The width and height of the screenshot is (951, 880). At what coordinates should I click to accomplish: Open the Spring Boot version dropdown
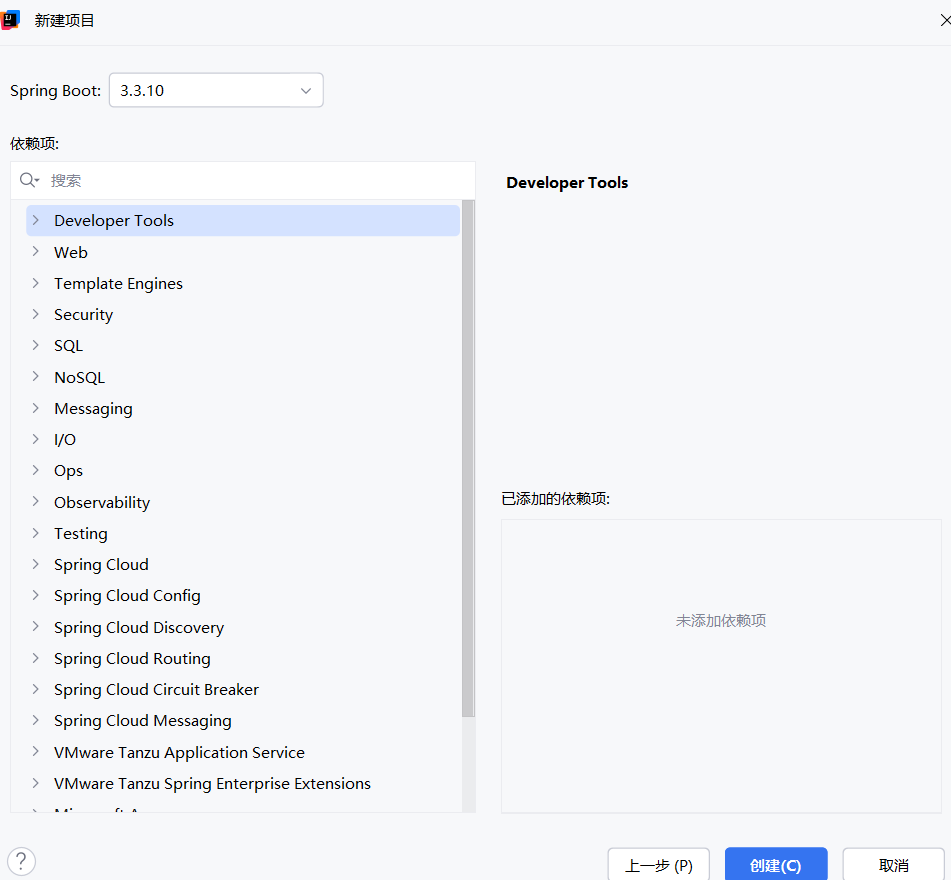pyautogui.click(x=216, y=90)
